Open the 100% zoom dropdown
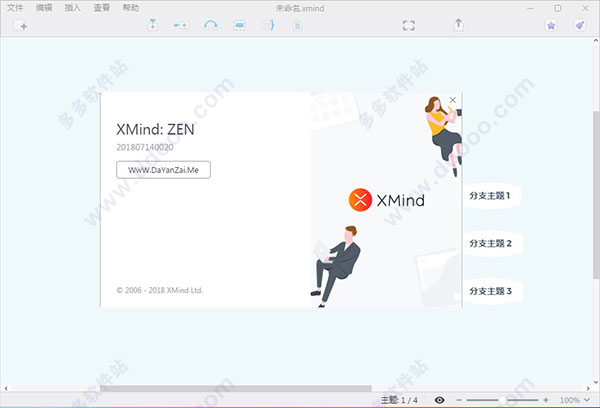 click(x=574, y=400)
